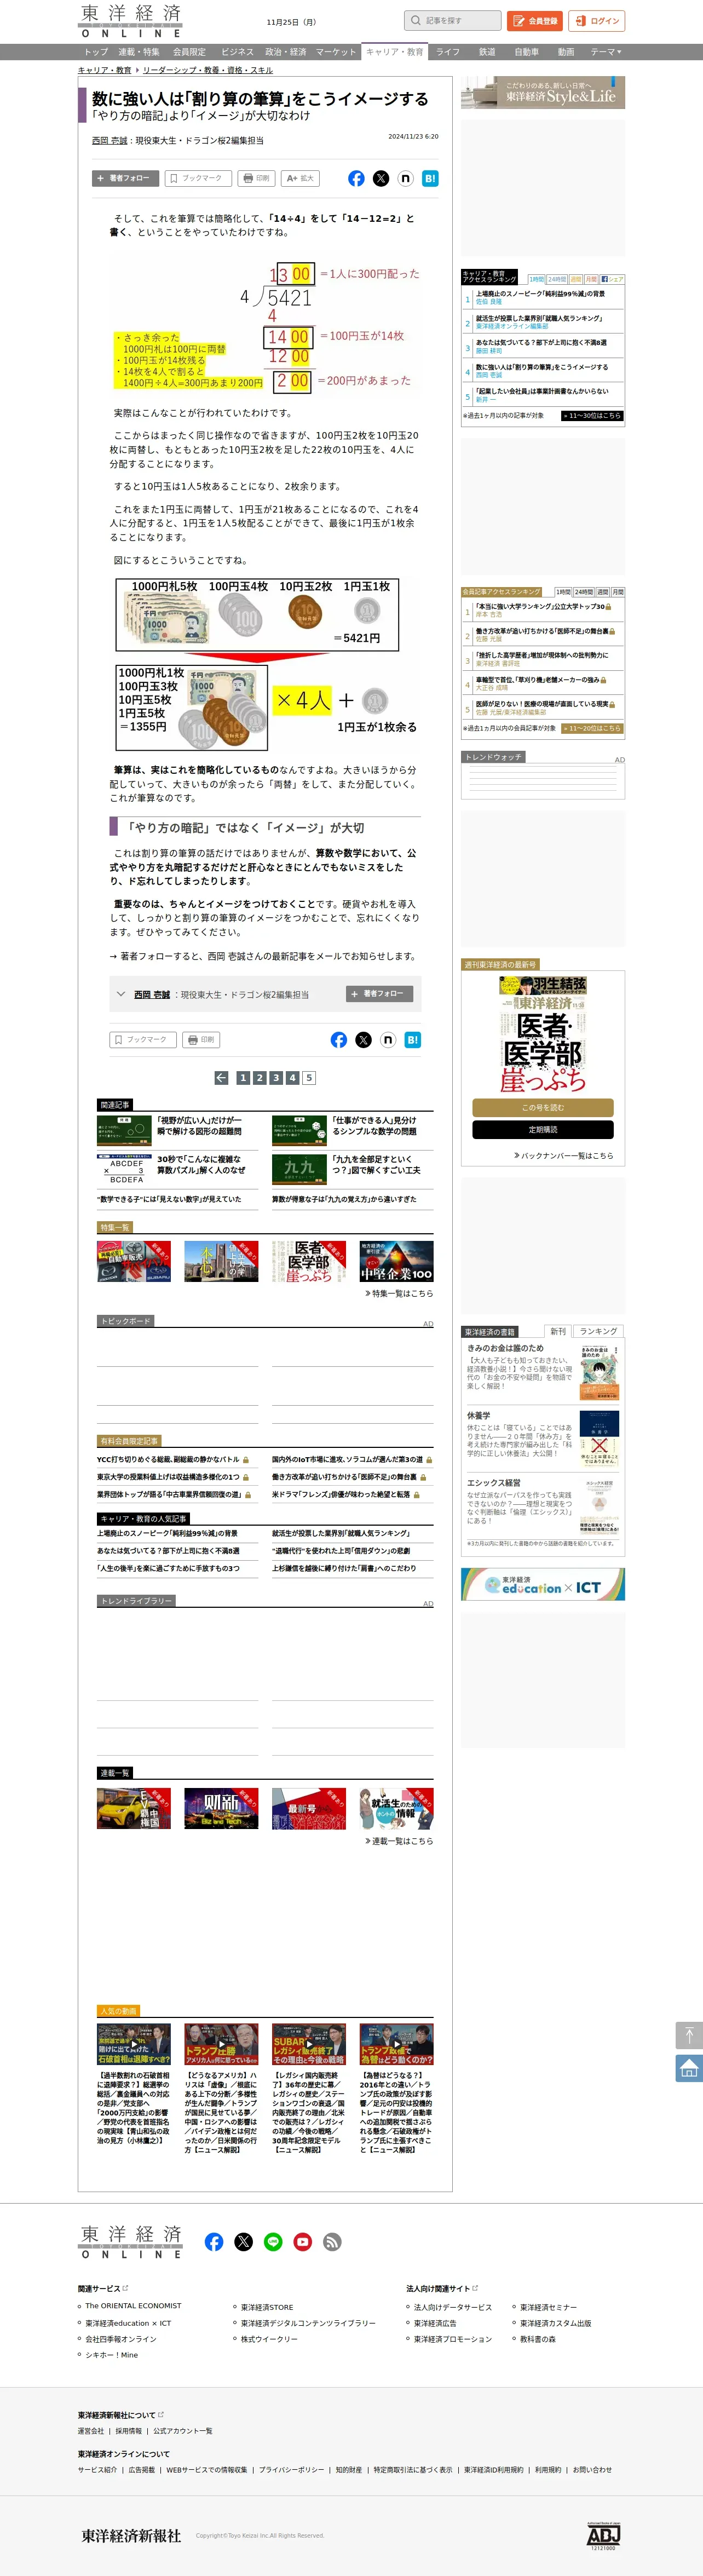
Task: Select 月間 tab in 会員記事アクセスランキング
Action: tap(617, 592)
